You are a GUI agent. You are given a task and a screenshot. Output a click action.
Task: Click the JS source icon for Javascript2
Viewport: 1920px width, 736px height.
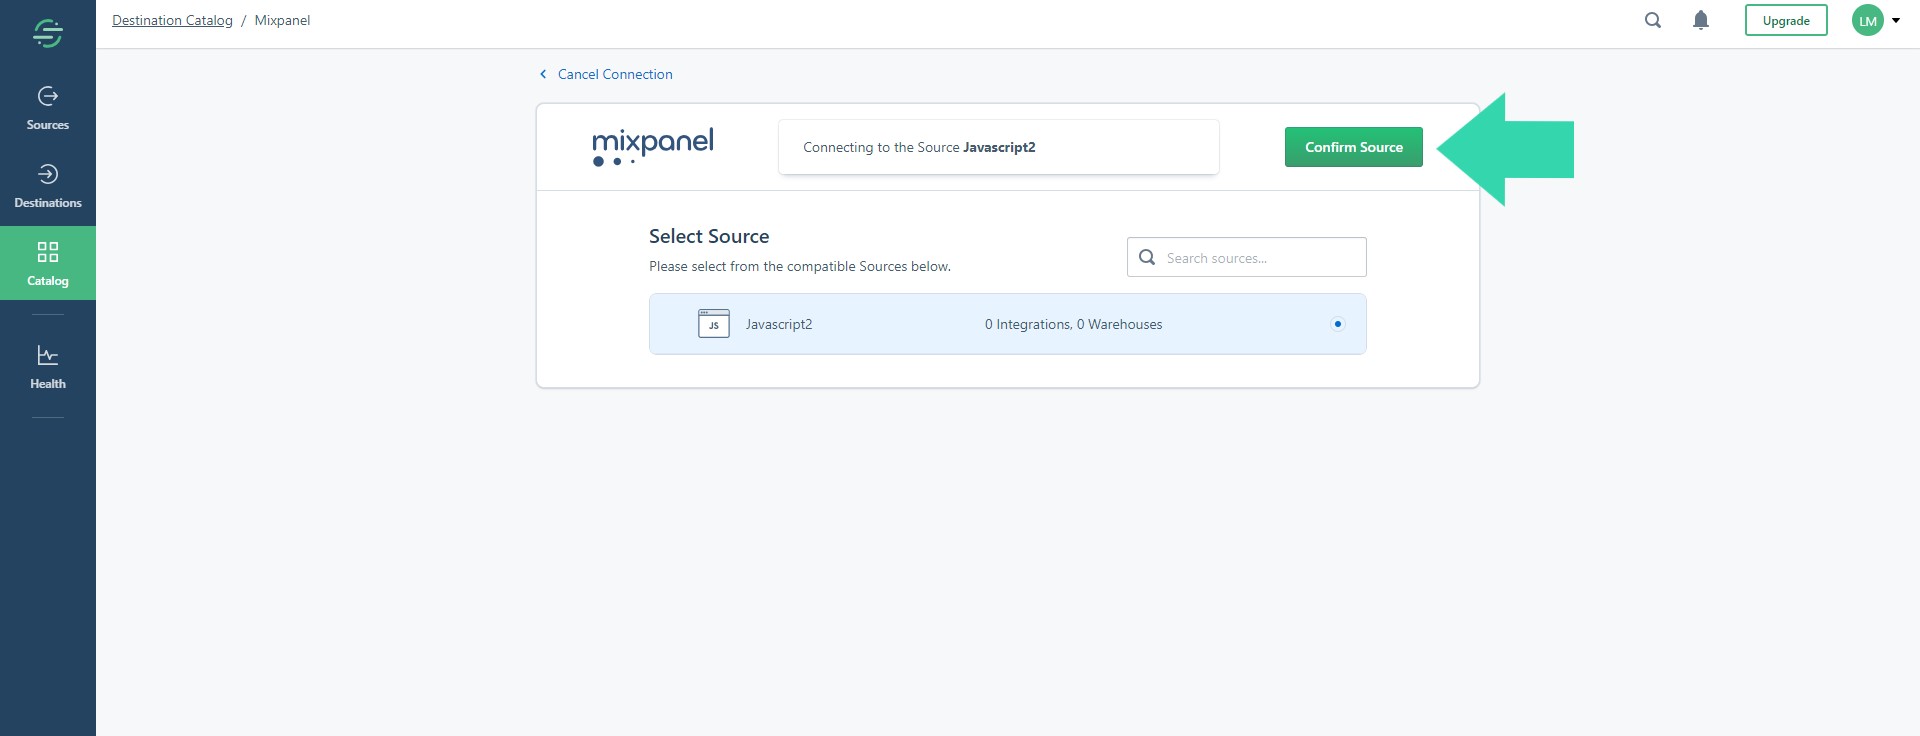point(713,324)
